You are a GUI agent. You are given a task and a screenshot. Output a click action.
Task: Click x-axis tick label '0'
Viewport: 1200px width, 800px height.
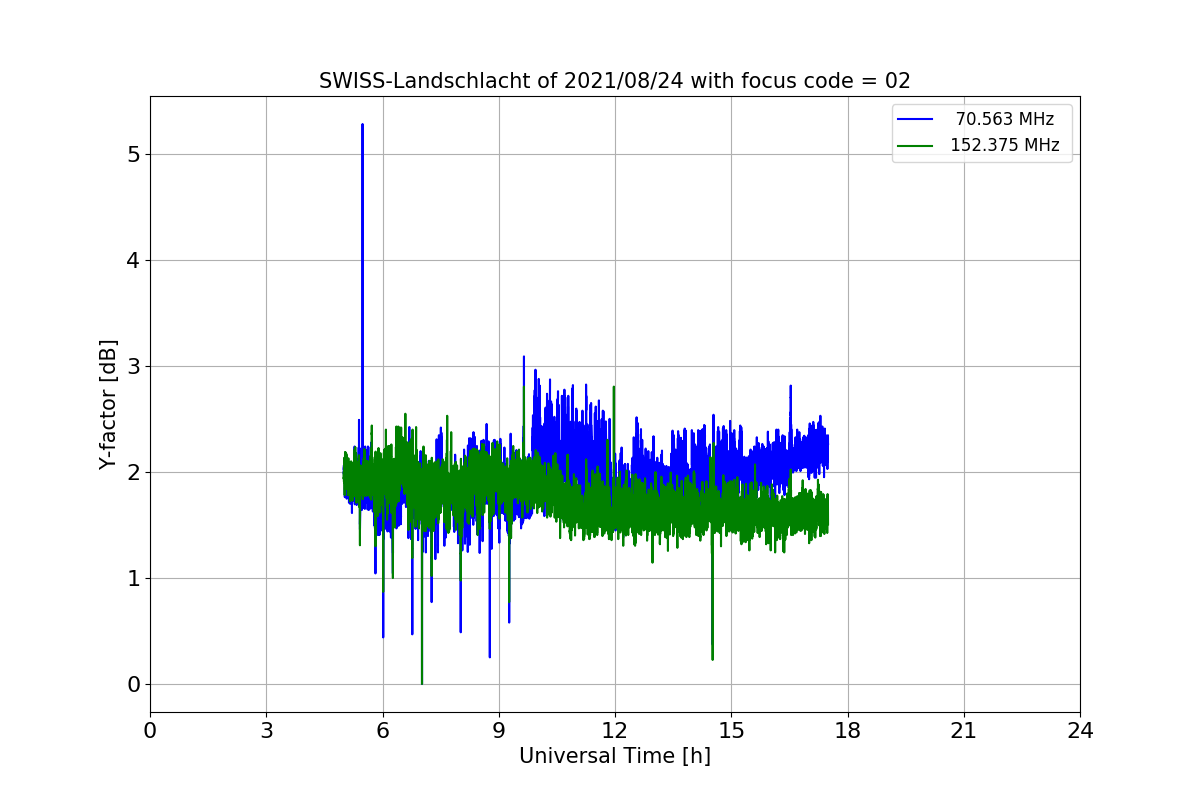150,731
